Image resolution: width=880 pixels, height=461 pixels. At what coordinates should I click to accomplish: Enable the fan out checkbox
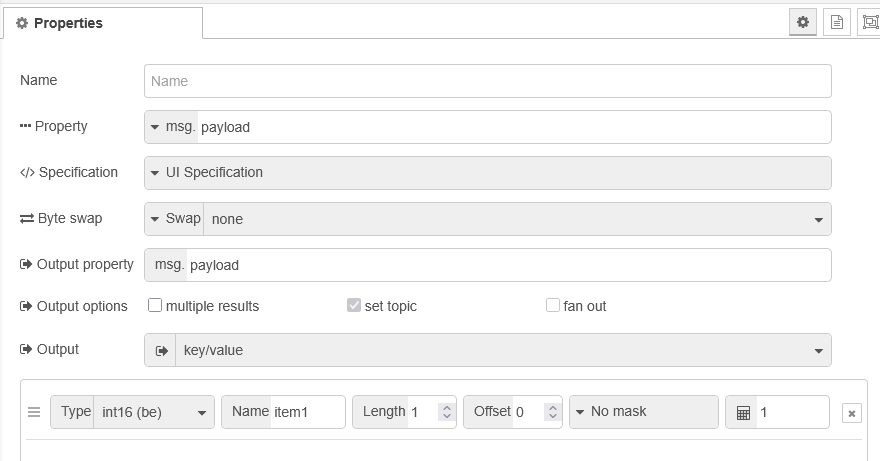pos(553,306)
